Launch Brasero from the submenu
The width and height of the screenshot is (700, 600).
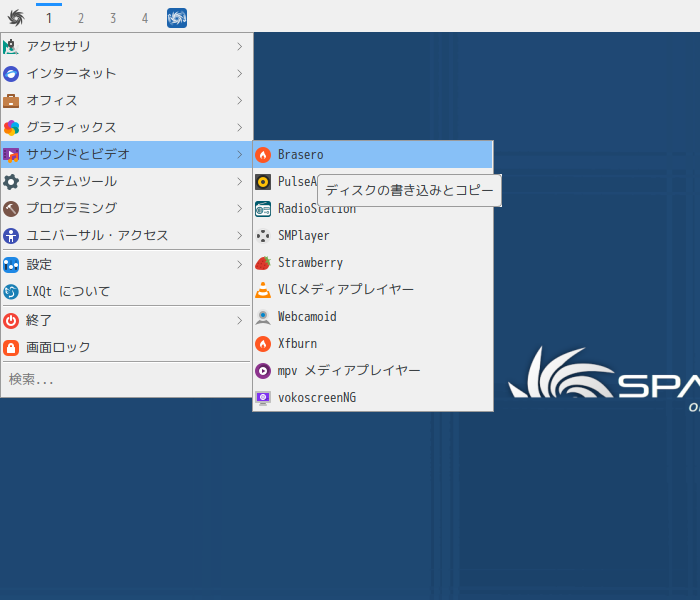click(x=373, y=155)
